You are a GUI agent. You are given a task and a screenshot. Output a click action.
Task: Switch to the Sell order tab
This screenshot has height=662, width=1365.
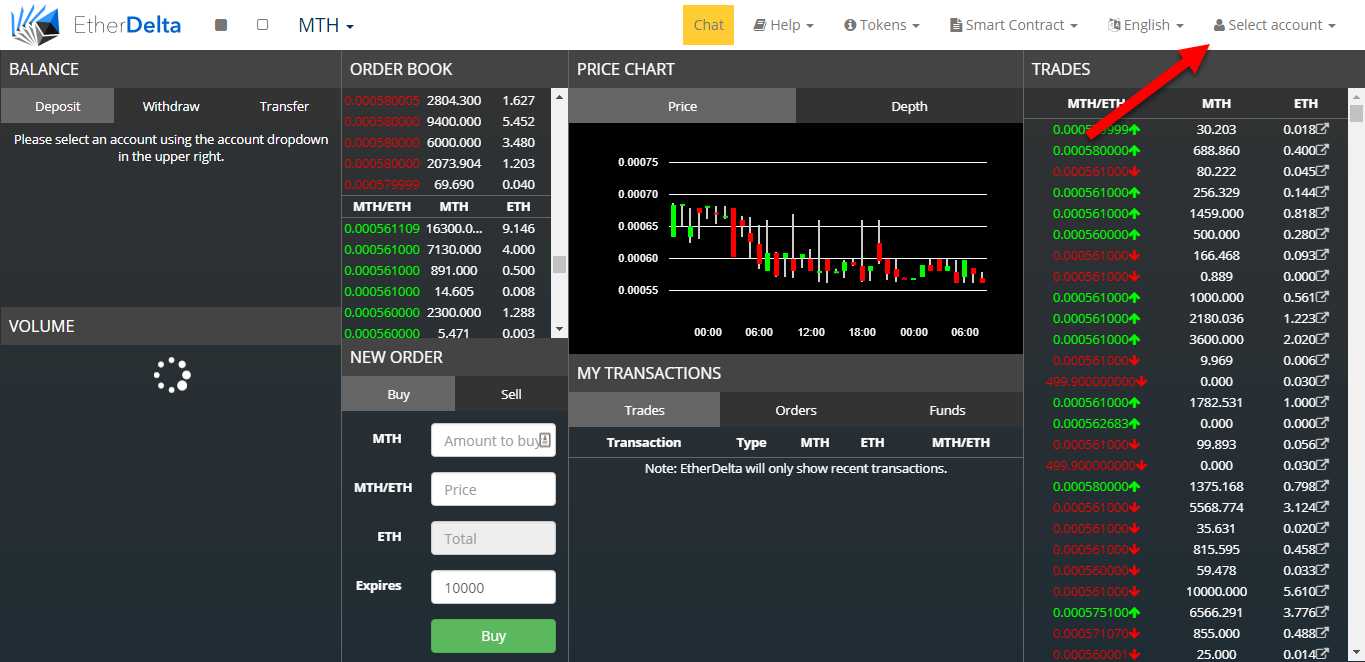pos(511,393)
